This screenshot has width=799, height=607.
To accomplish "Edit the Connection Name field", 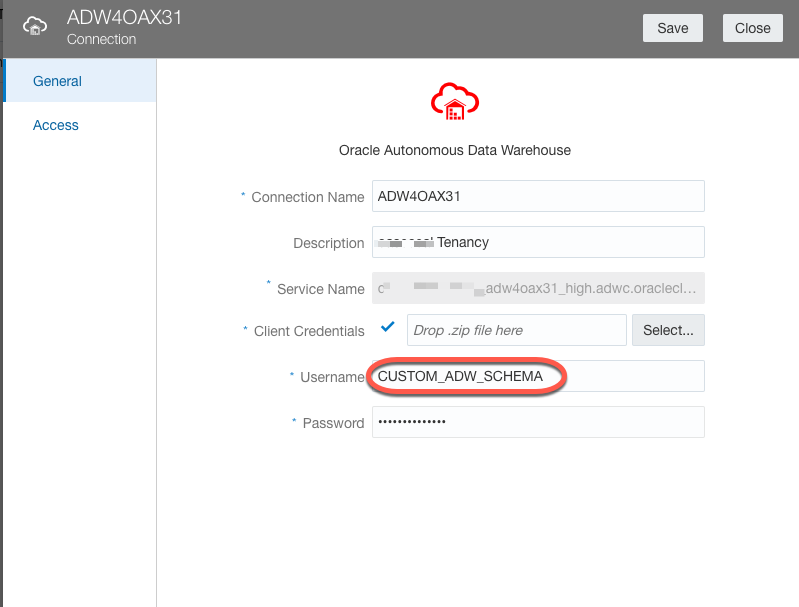I will tap(538, 196).
